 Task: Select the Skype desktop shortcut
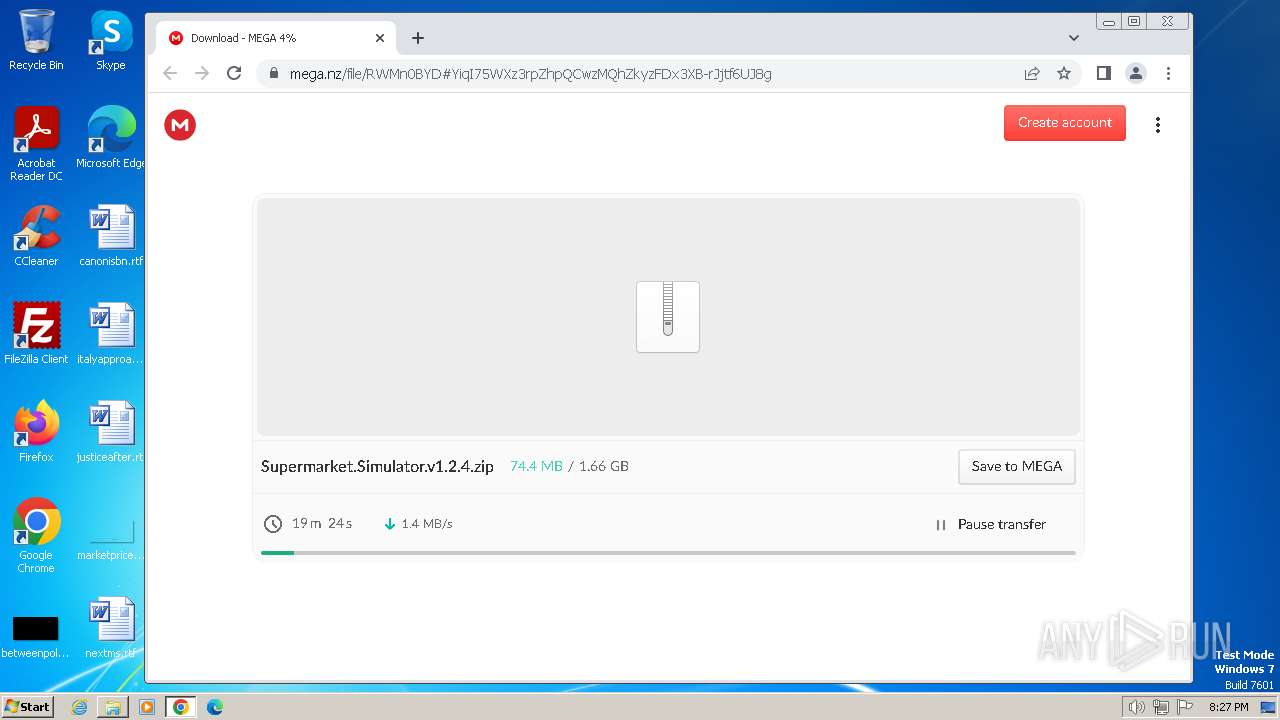[x=111, y=40]
